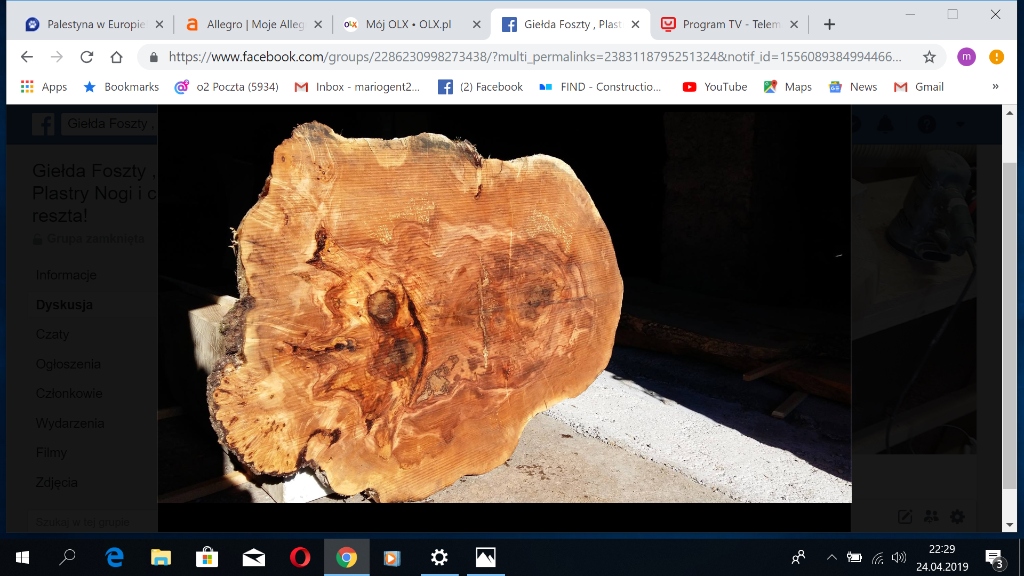1024x576 pixels.
Task: View site security lock info
Action: [153, 57]
